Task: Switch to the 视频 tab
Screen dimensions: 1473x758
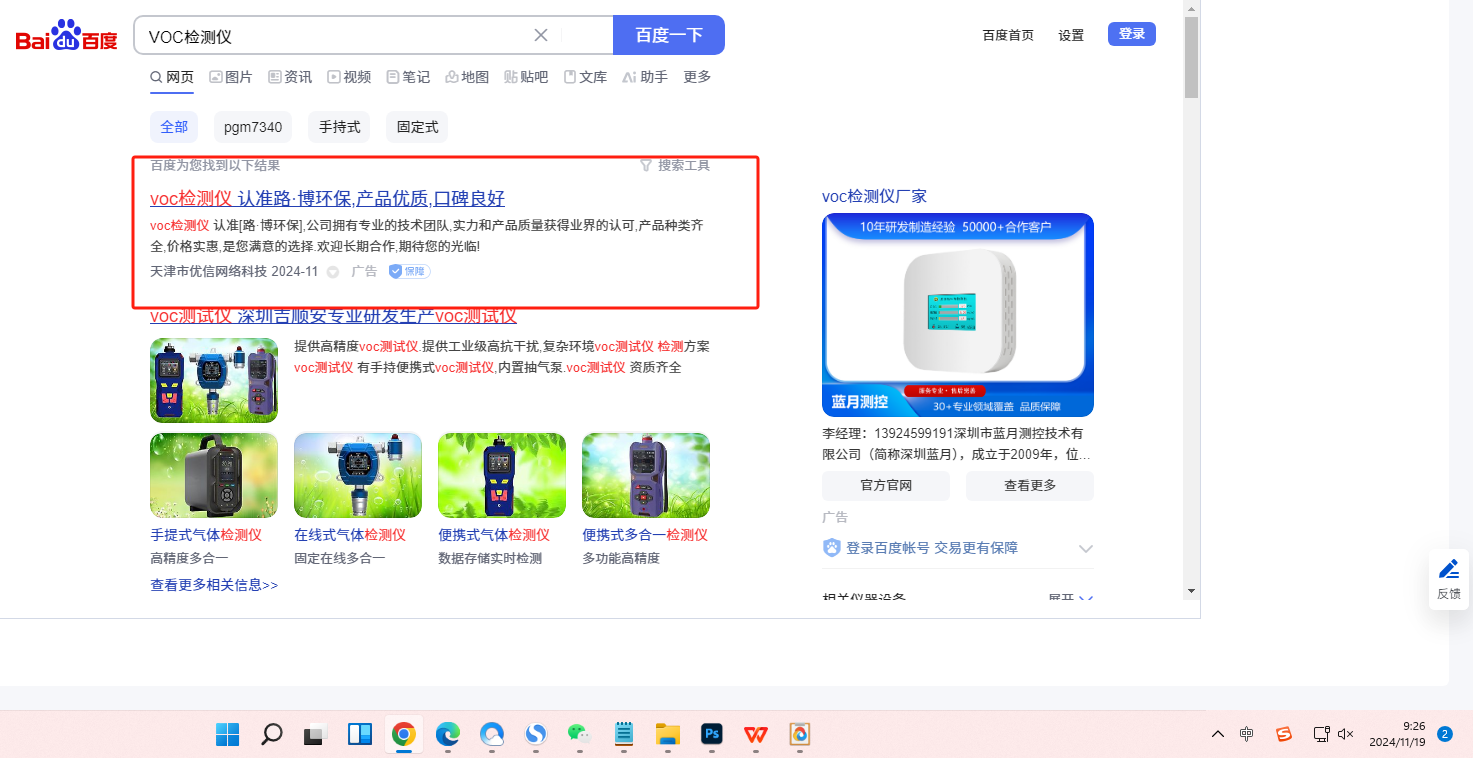Action: [349, 77]
